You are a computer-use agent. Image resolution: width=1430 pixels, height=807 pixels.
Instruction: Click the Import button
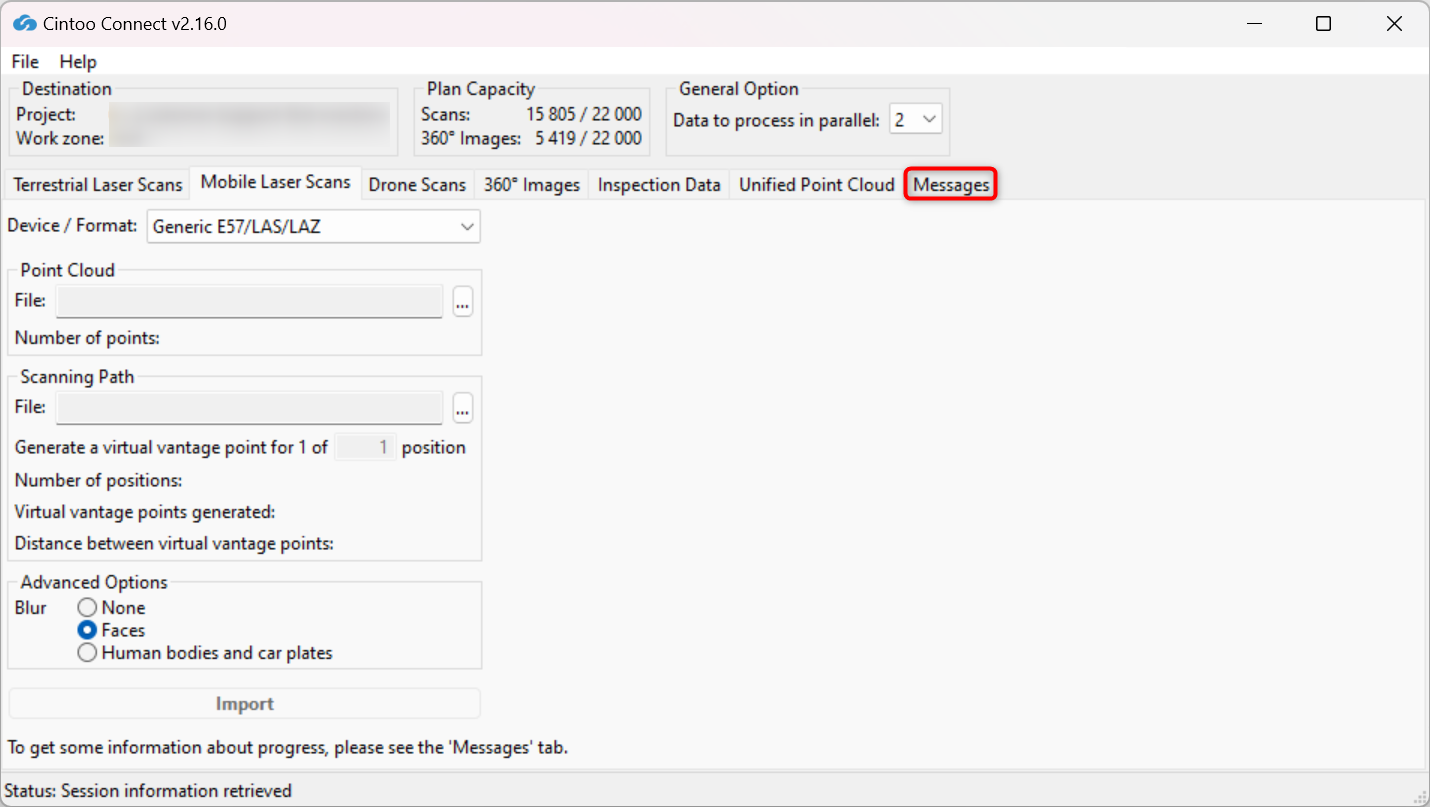(x=245, y=704)
